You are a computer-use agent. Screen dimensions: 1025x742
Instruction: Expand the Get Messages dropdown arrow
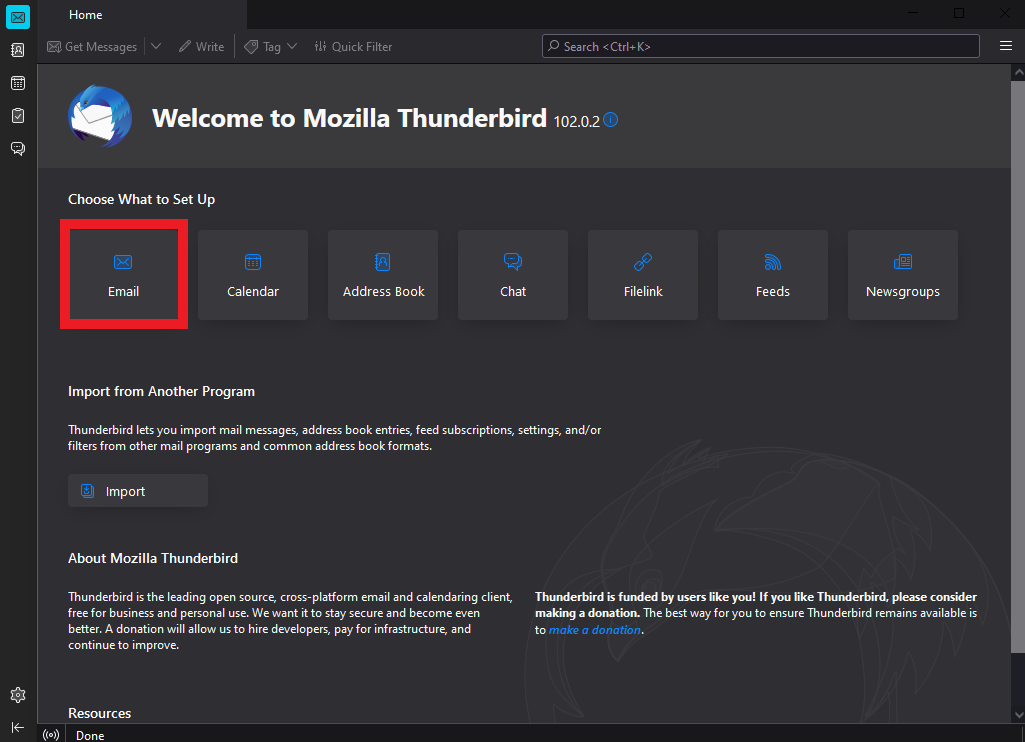[156, 47]
